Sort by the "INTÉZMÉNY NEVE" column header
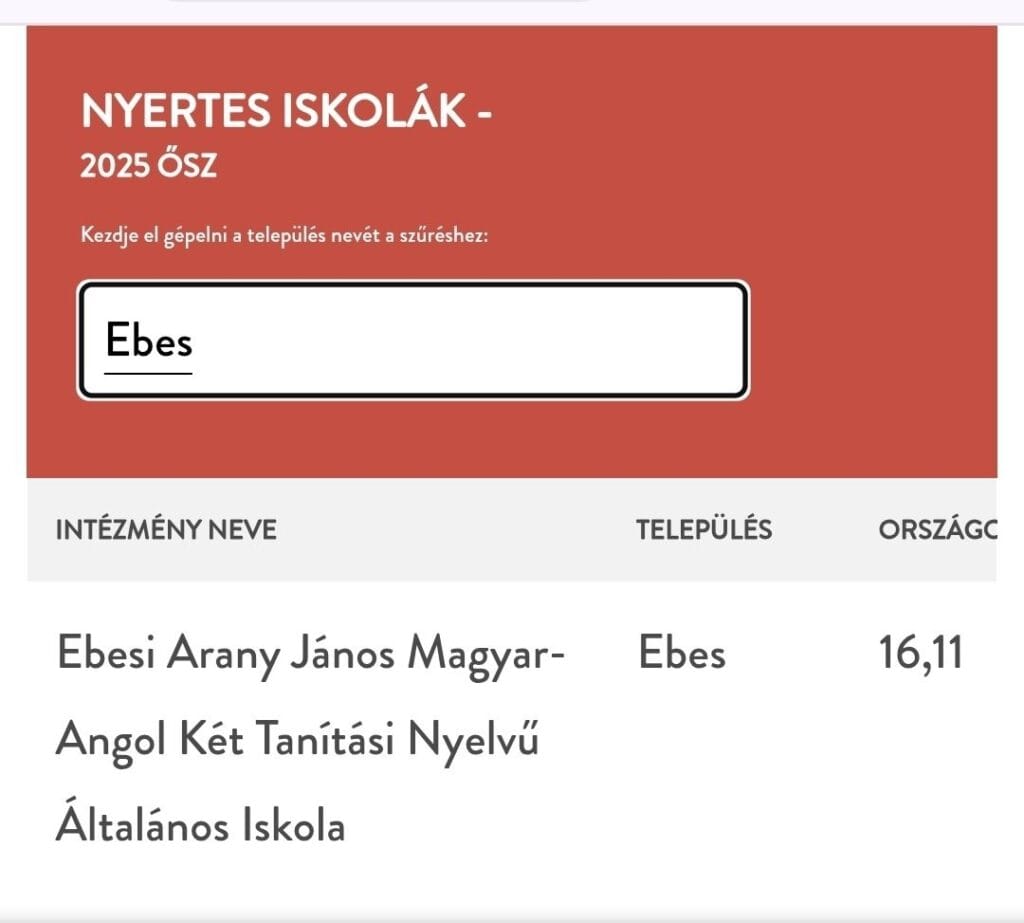The width and height of the screenshot is (1024, 923). (x=166, y=529)
